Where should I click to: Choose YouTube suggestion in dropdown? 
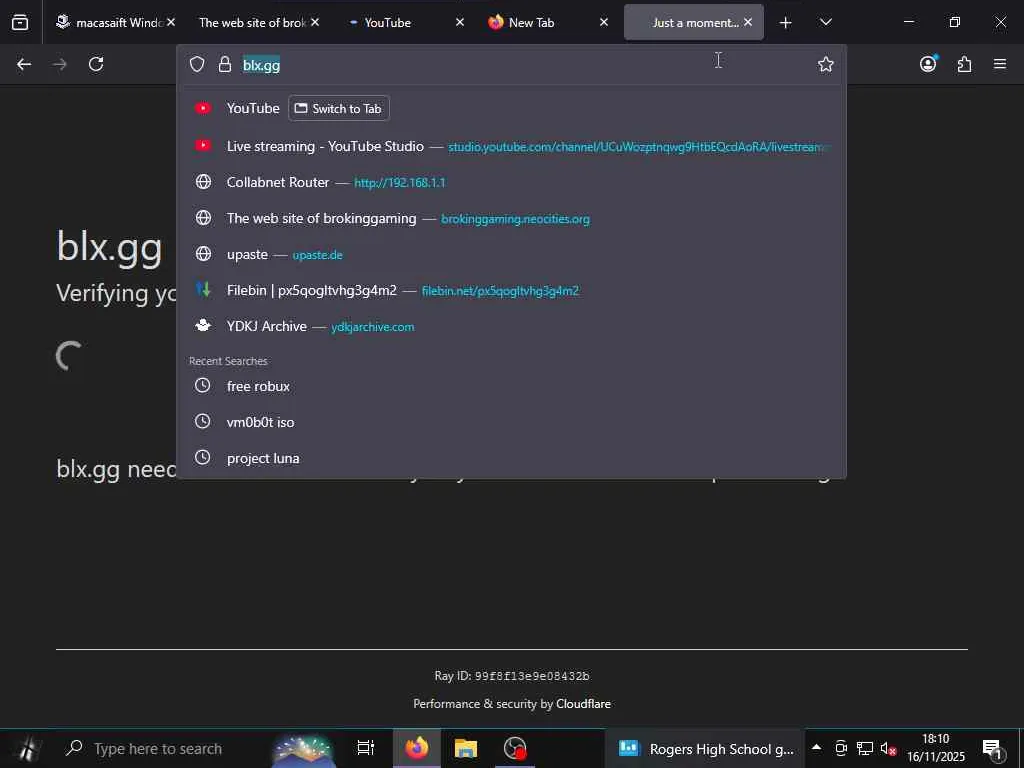pos(511,108)
